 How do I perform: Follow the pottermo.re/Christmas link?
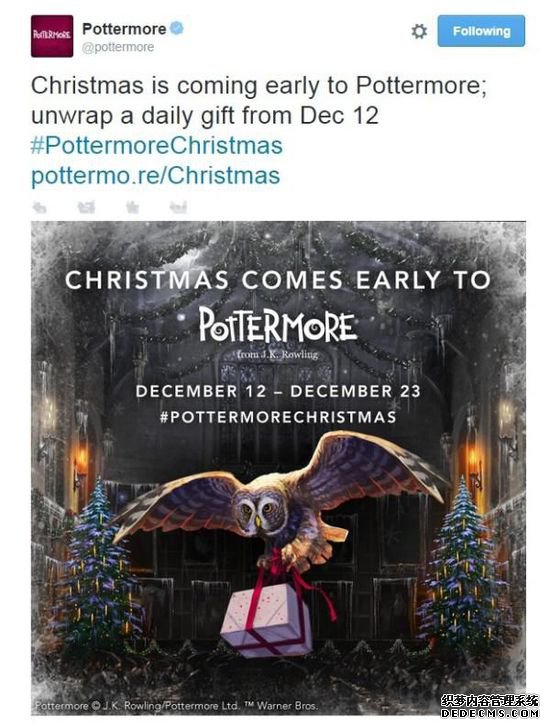[x=155, y=176]
